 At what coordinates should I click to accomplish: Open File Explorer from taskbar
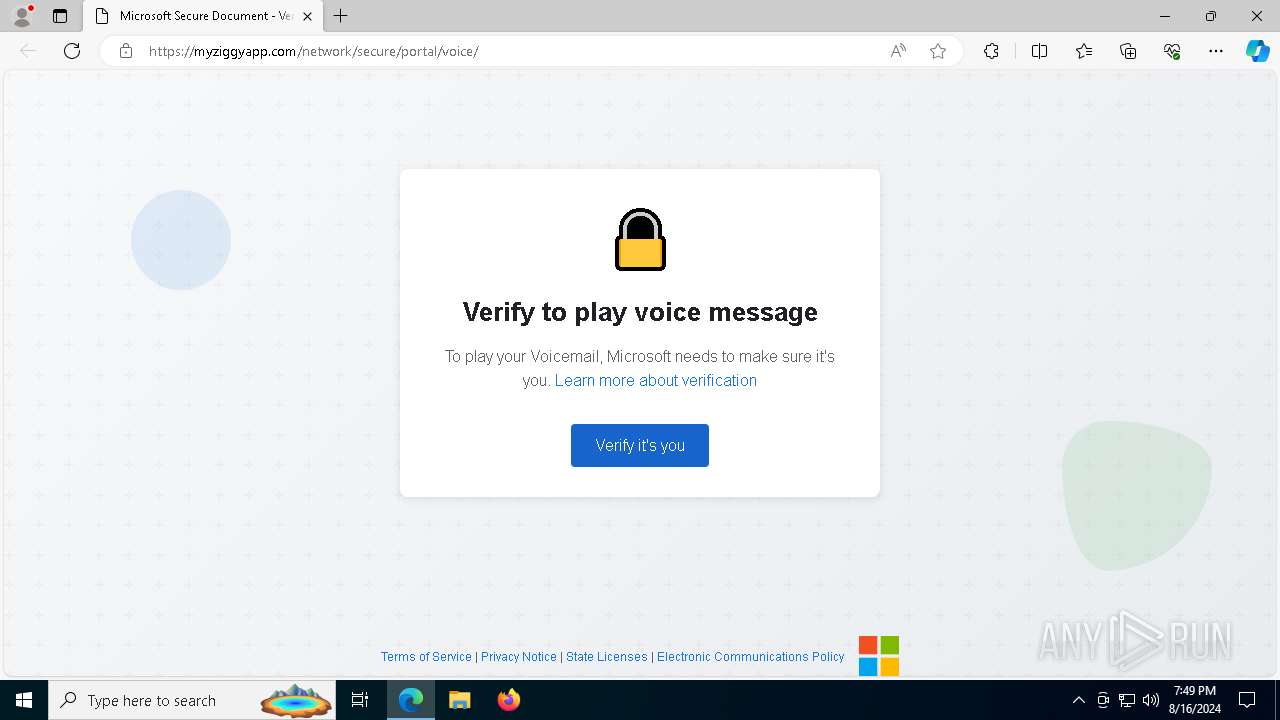click(460, 700)
